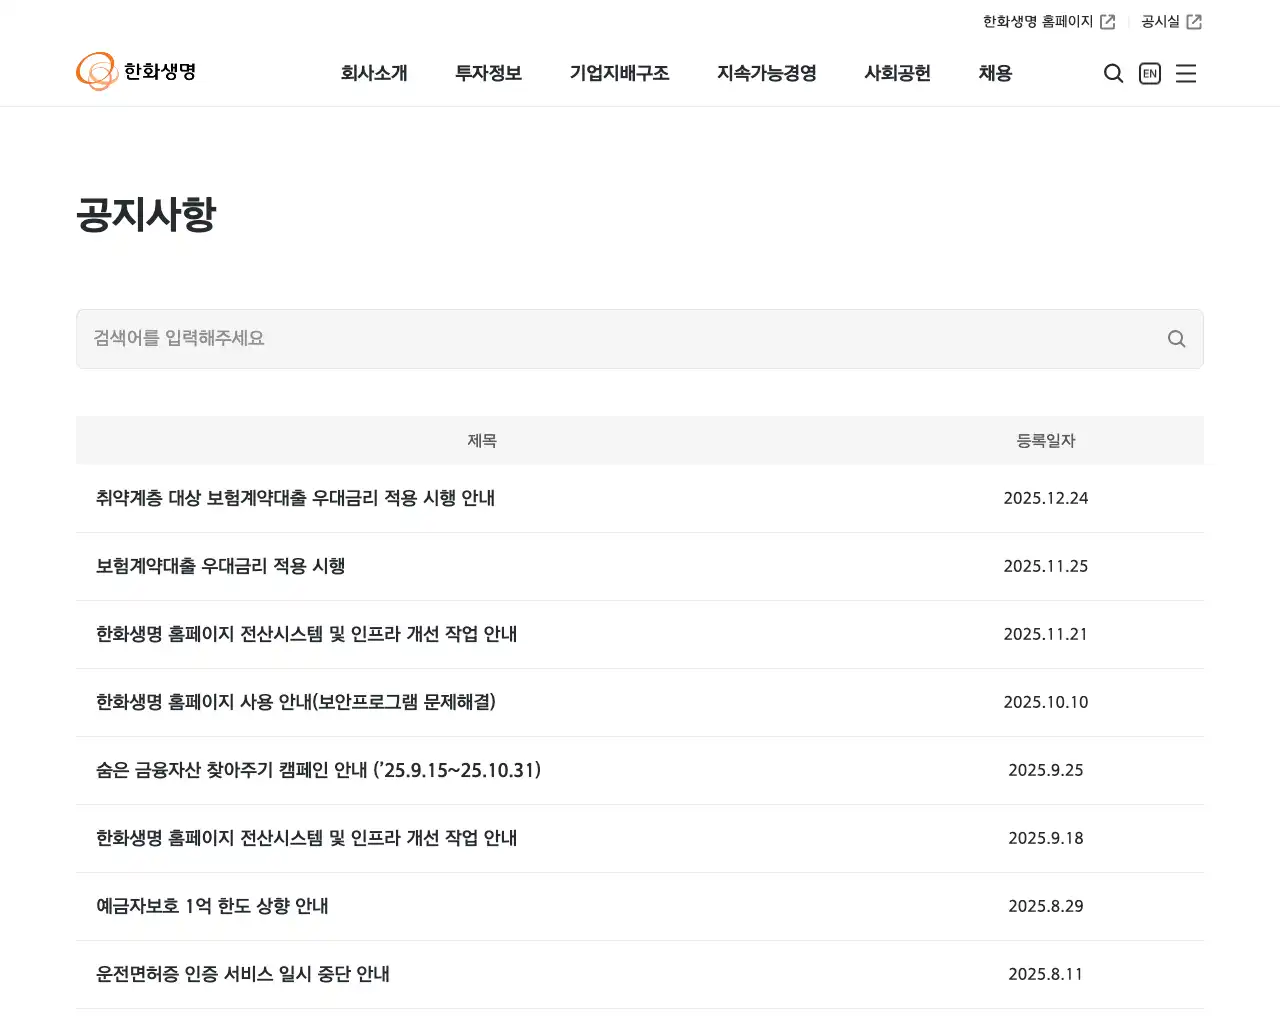Open the 회사소개 menu
The image size is (1280, 1024).
point(375,73)
